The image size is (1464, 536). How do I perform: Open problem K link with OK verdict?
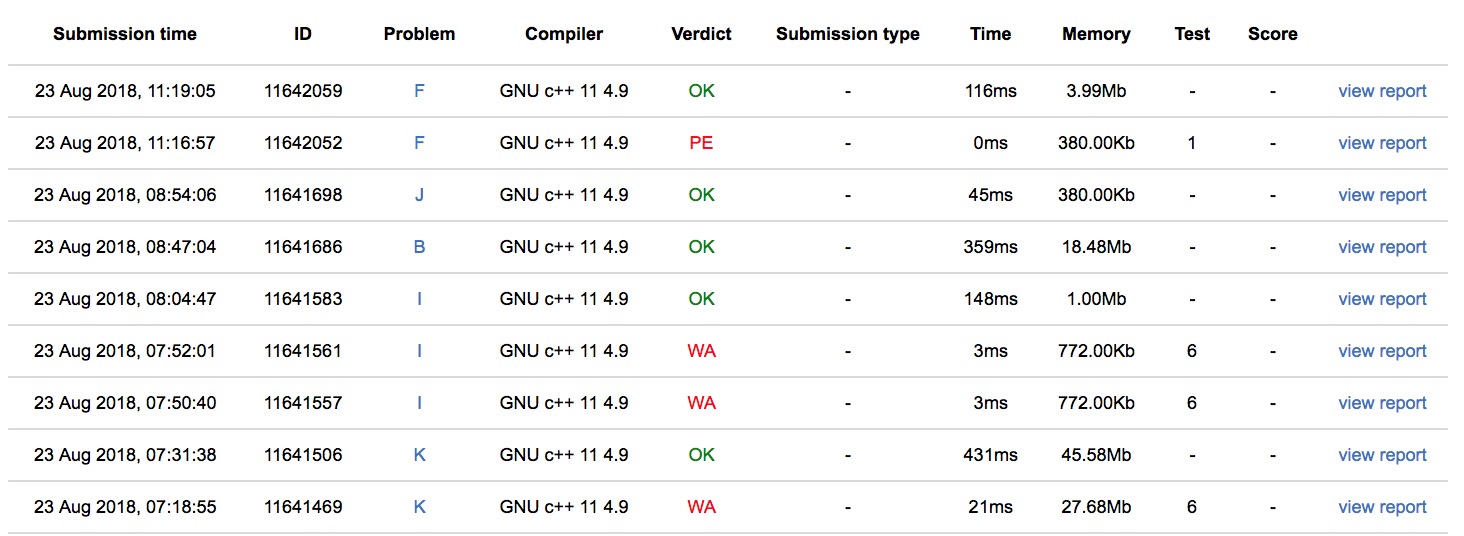[x=419, y=455]
